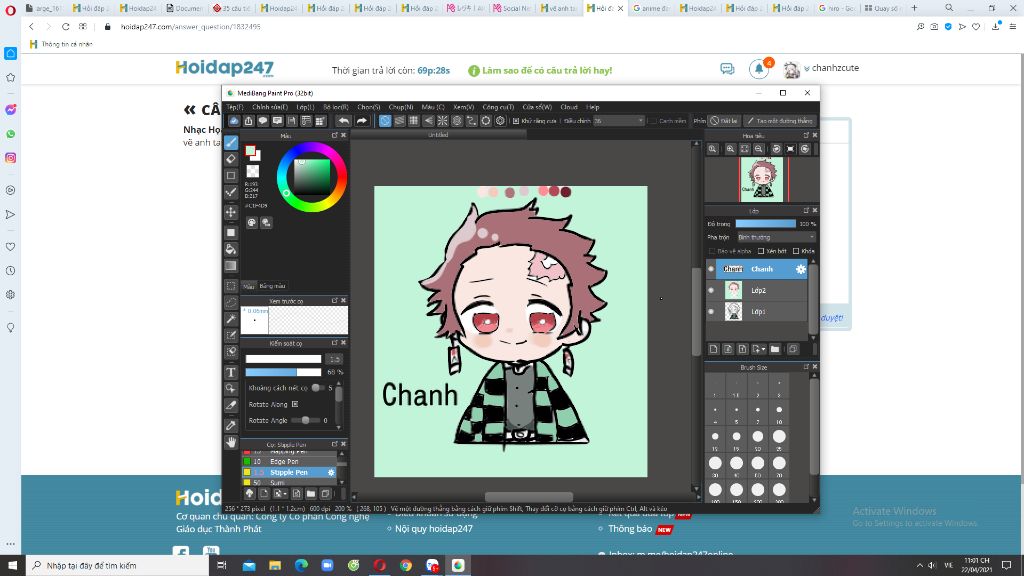The image size is (1024, 576).
Task: Select the Hand pan tool
Action: [x=231, y=442]
